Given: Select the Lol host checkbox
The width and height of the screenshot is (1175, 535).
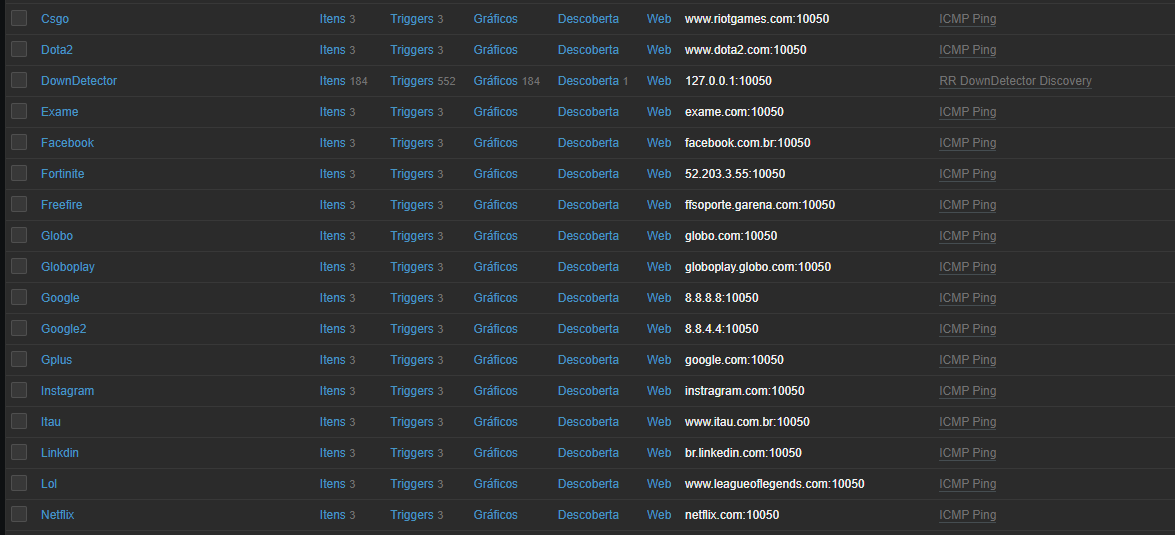Looking at the screenshot, I should 19,483.
